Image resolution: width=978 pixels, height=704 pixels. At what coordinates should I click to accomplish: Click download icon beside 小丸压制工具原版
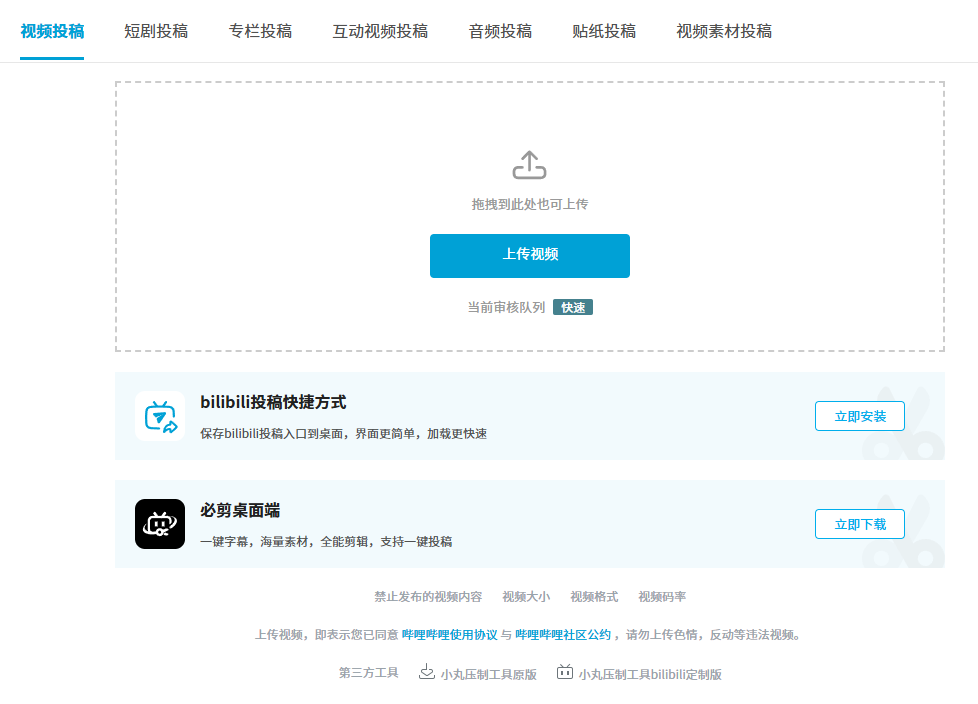[x=426, y=672]
